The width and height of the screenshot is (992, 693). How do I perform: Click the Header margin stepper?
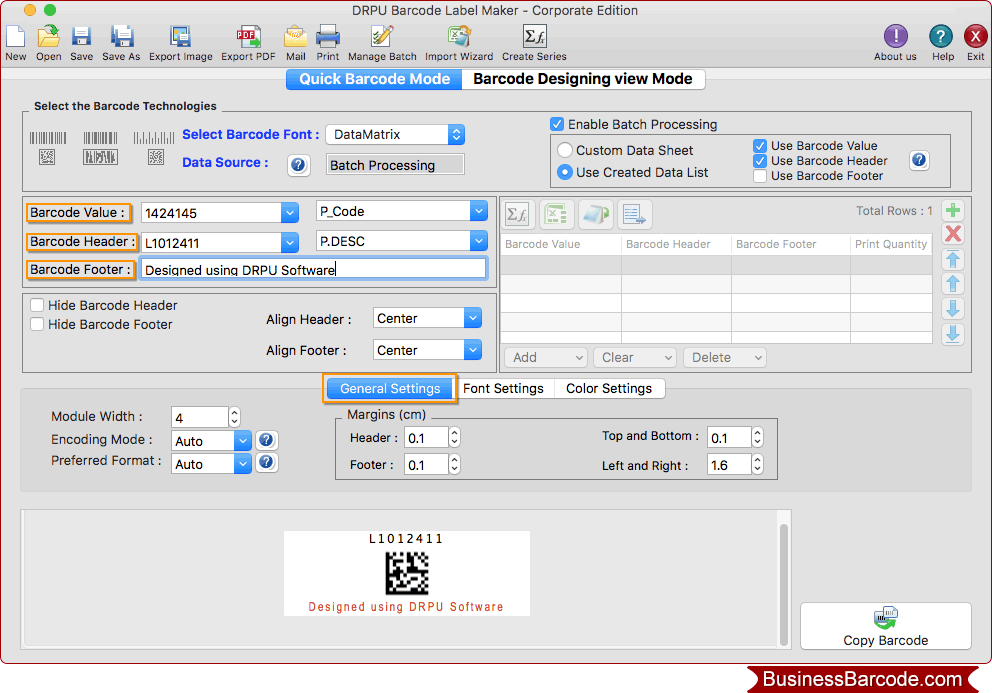[454, 437]
